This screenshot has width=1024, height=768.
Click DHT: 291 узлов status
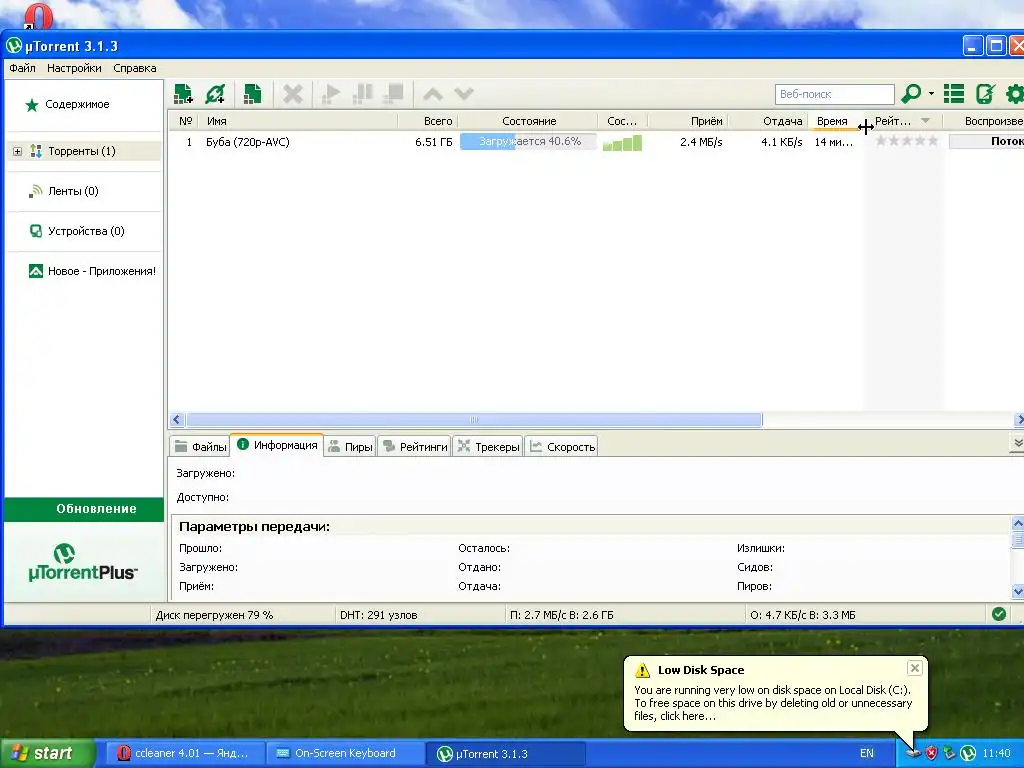point(378,615)
